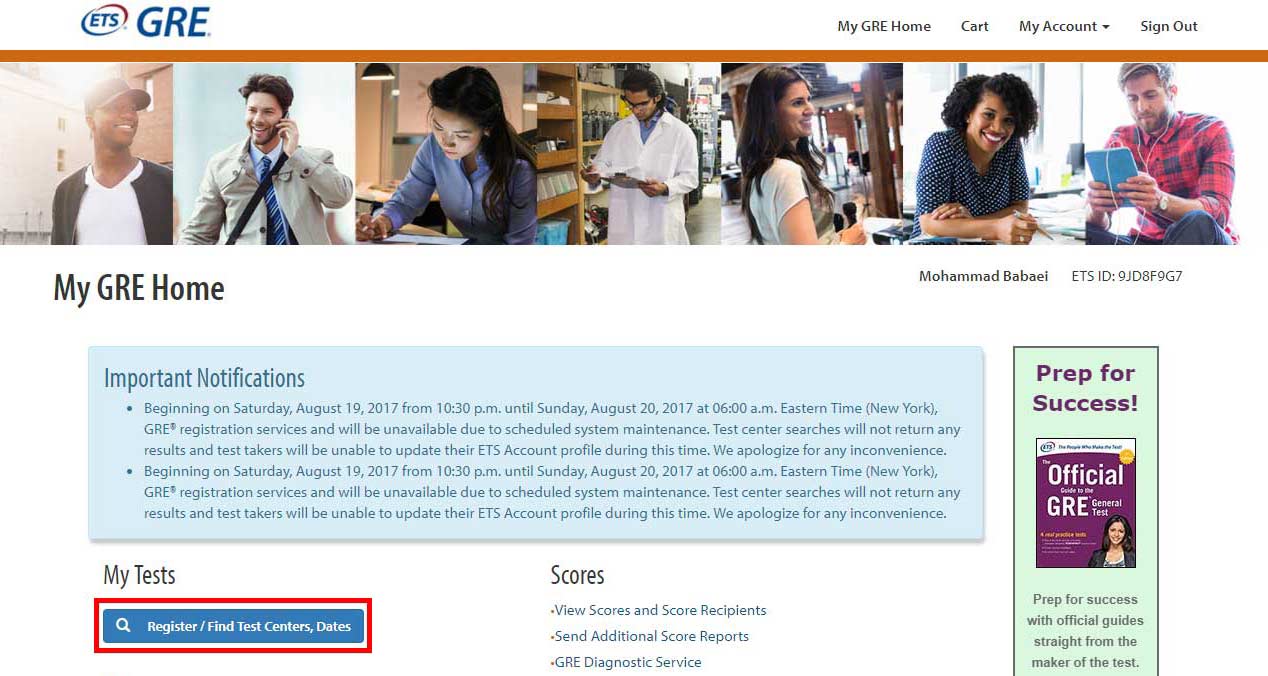
Task: Open the Cart page
Action: coord(975,26)
